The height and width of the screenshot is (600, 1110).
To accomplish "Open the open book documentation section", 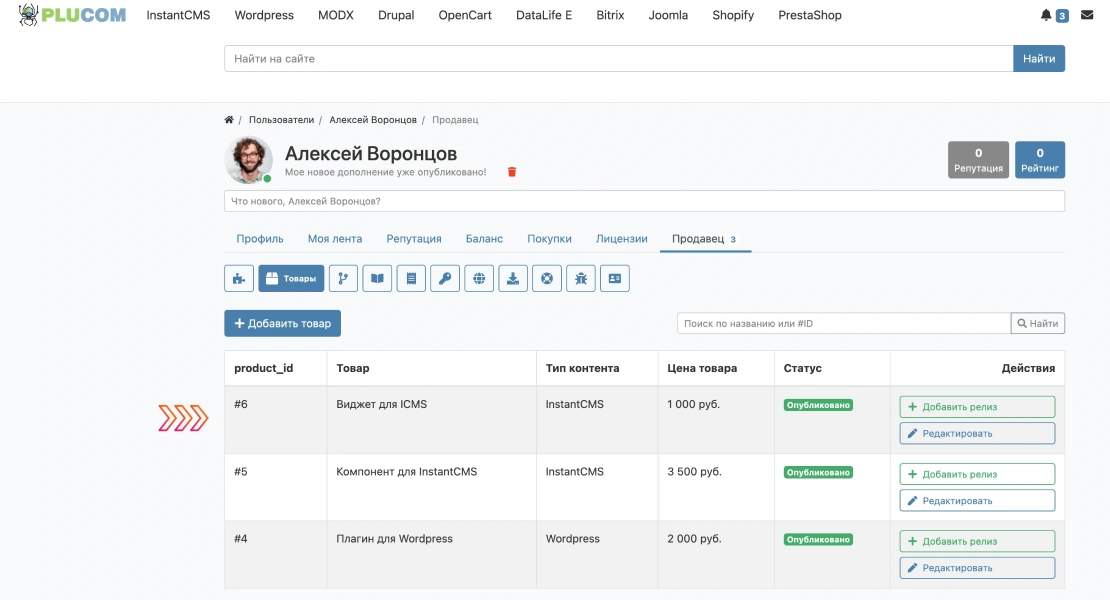I will point(377,278).
